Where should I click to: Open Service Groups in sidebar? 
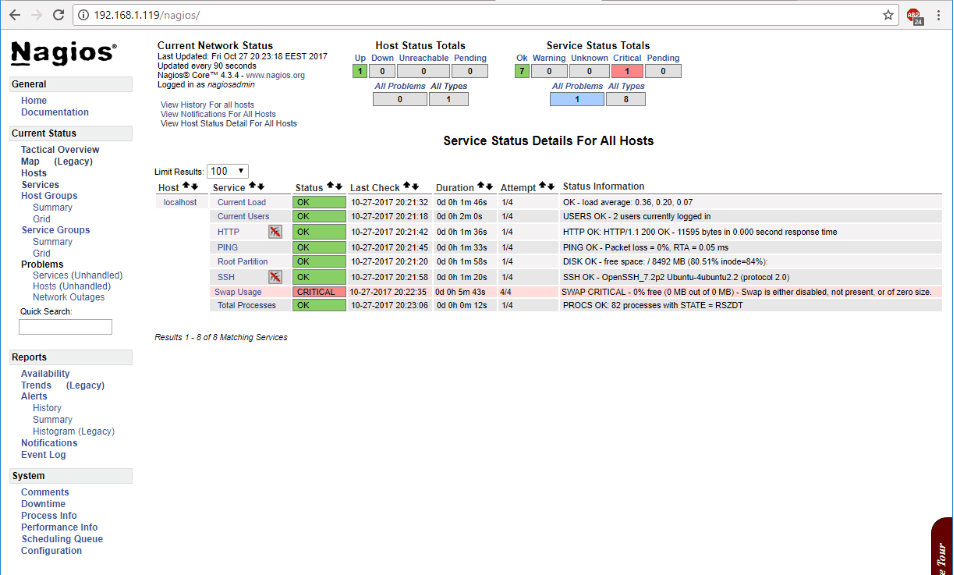click(55, 230)
